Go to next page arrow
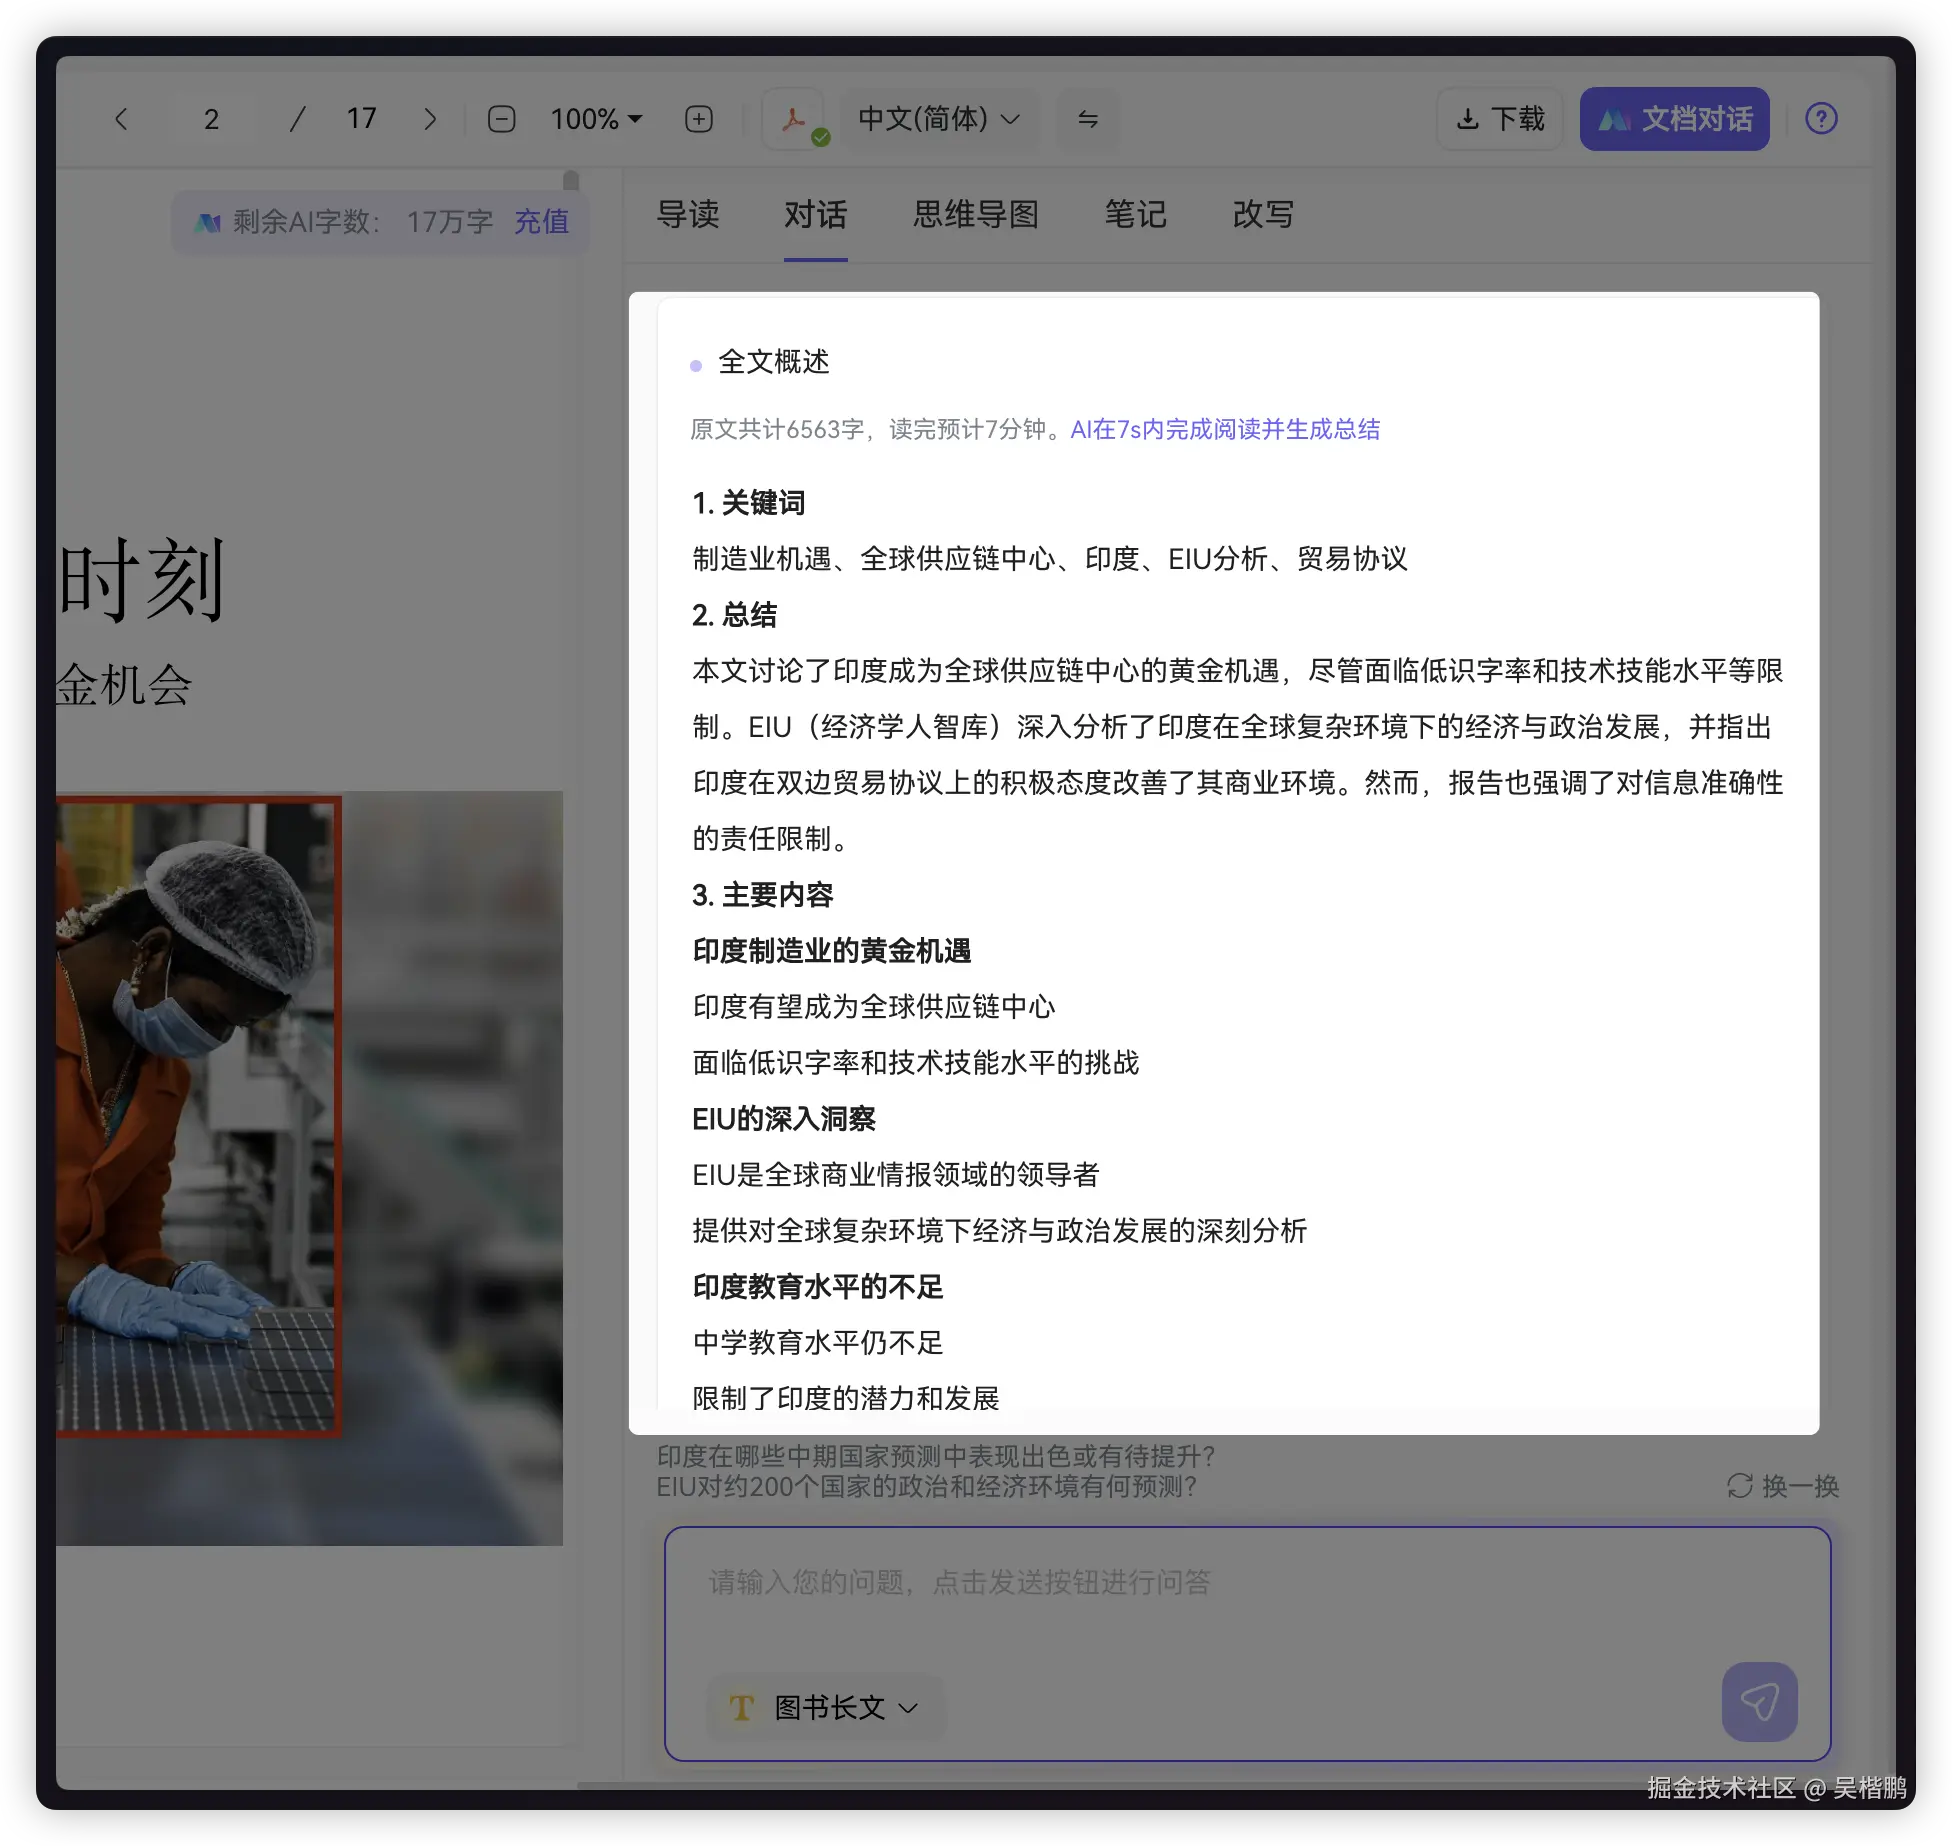Image resolution: width=1952 pixels, height=1846 pixels. [x=430, y=119]
